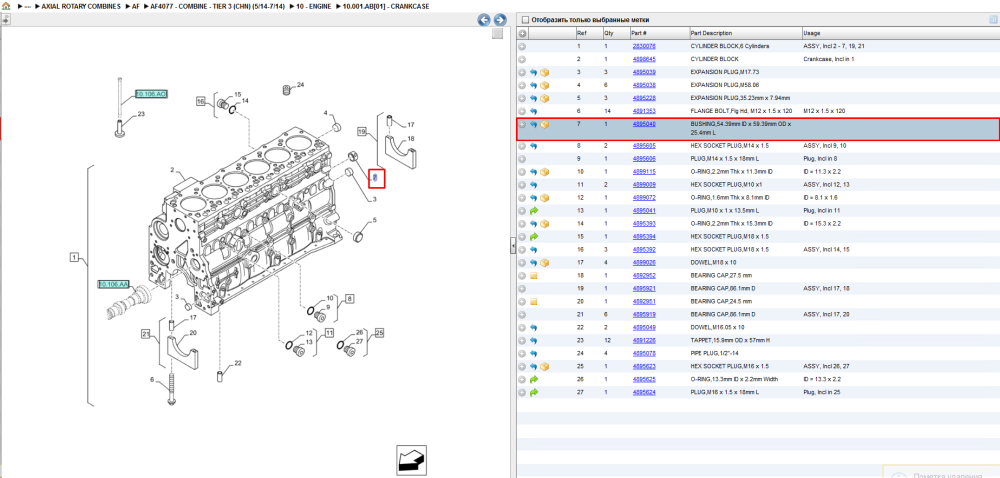This screenshot has height=478, width=1000.
Task: Collapse the panel splitter arrow between panes
Action: point(513,247)
